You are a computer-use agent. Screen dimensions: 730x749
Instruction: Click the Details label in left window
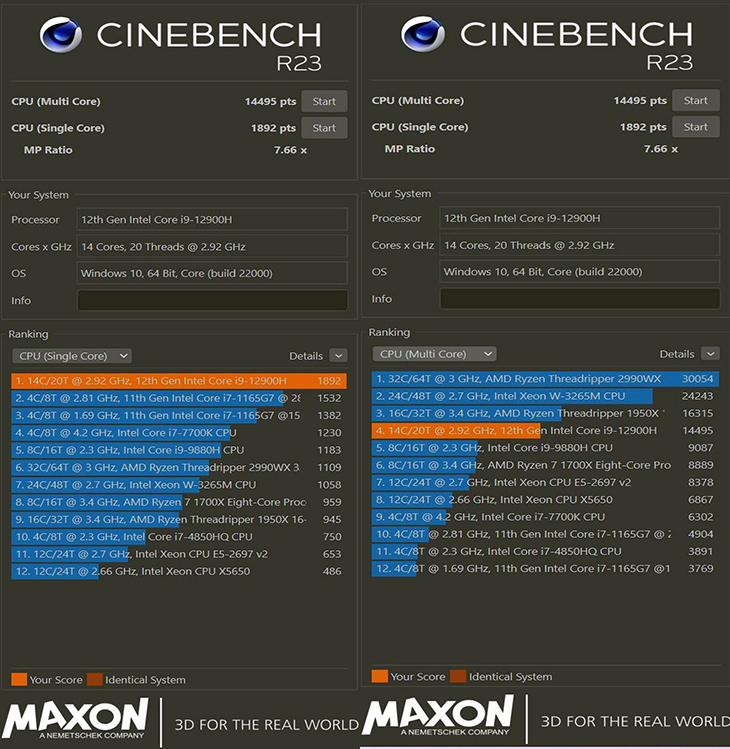(x=306, y=356)
